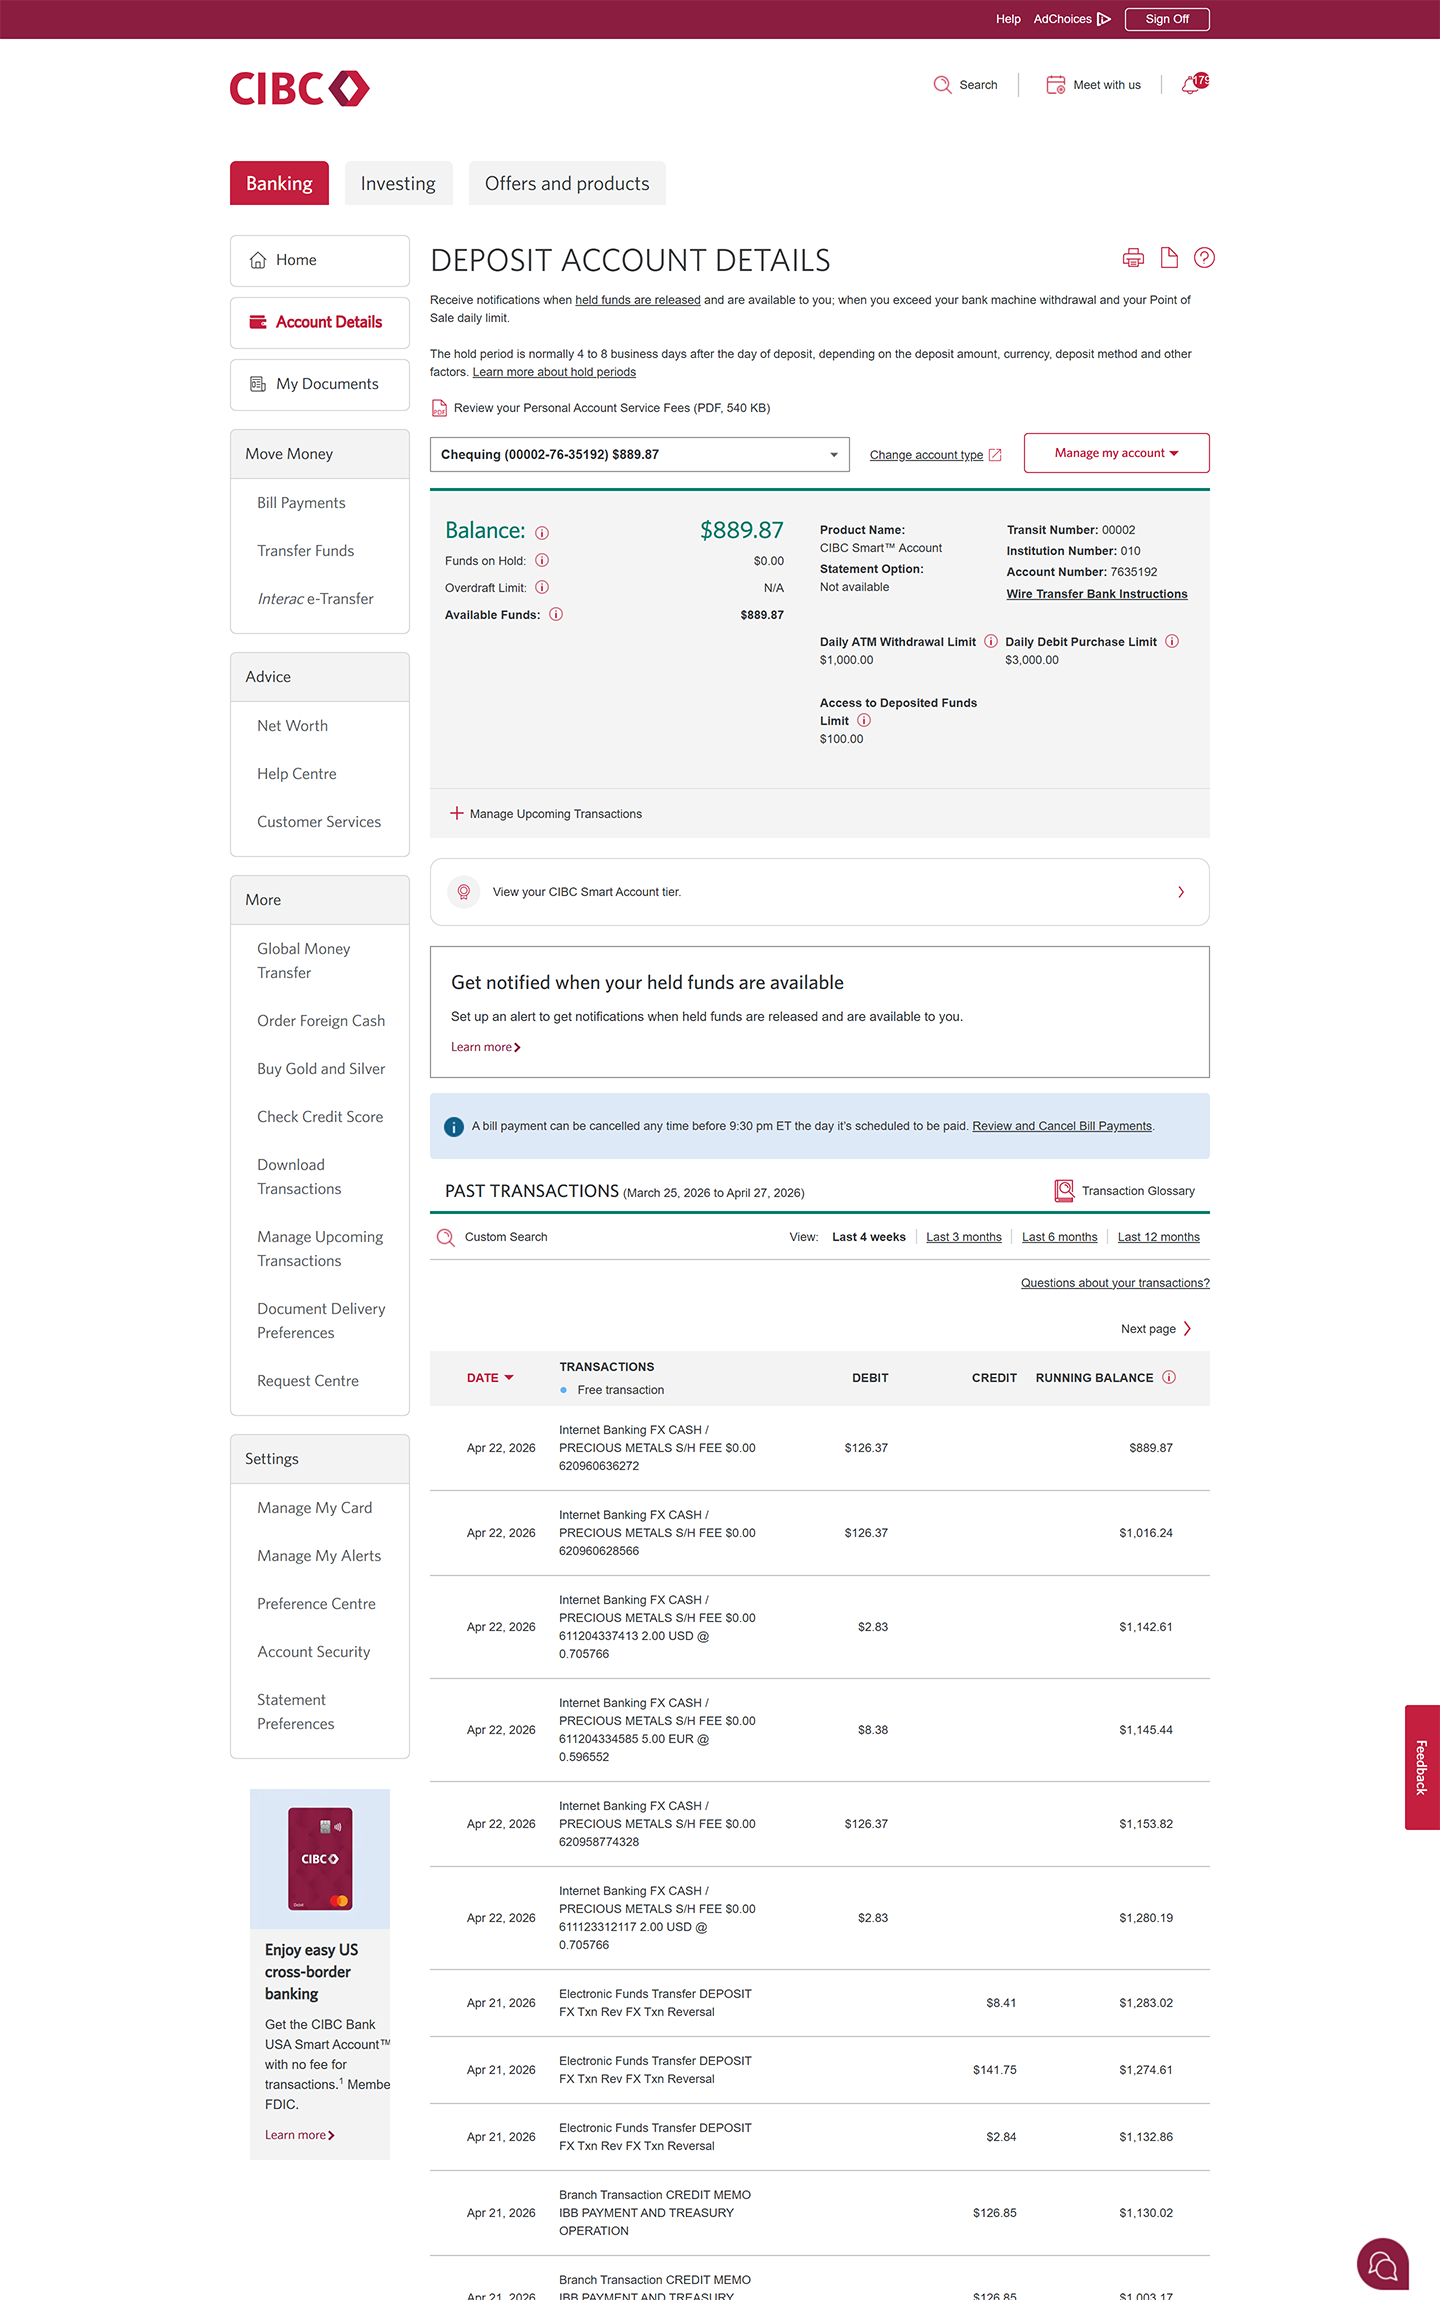
Task: Click the PDF icon beside Service Fees
Action: point(439,408)
